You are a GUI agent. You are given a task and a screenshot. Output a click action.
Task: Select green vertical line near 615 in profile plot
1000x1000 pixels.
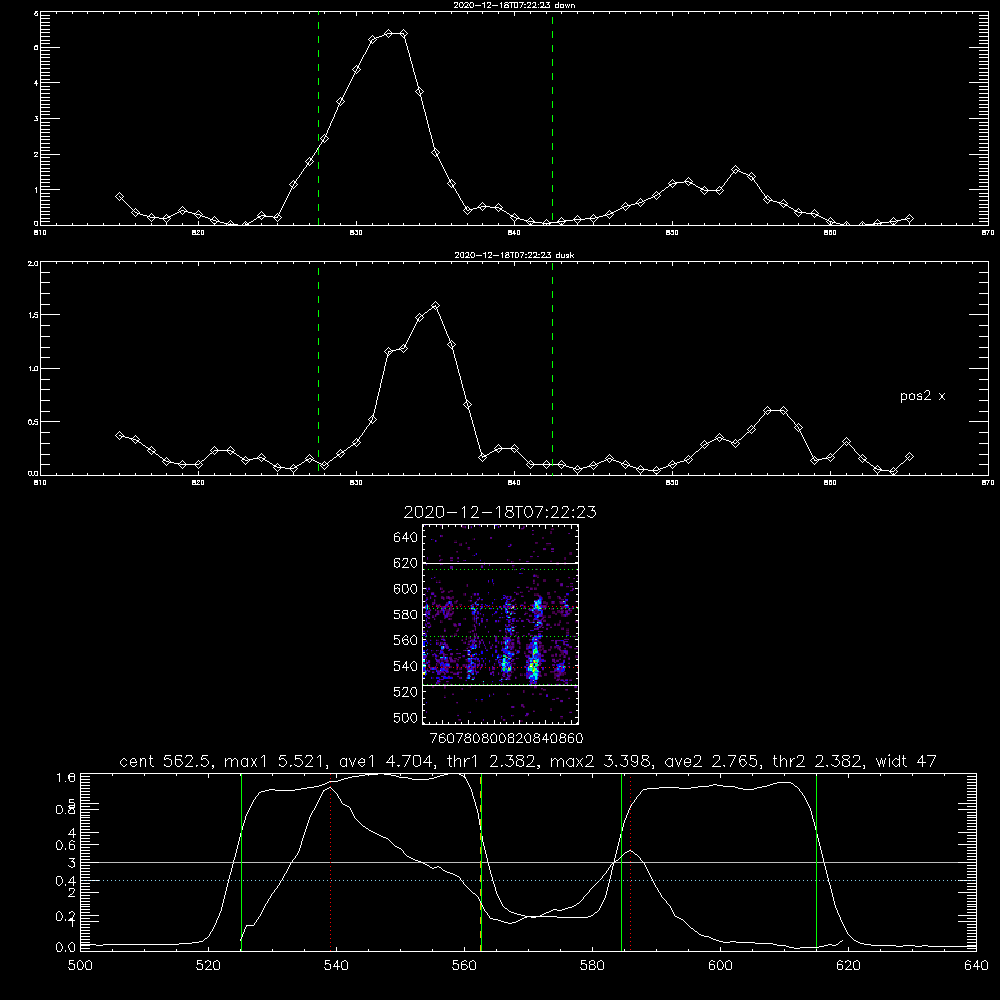pyautogui.click(x=816, y=862)
